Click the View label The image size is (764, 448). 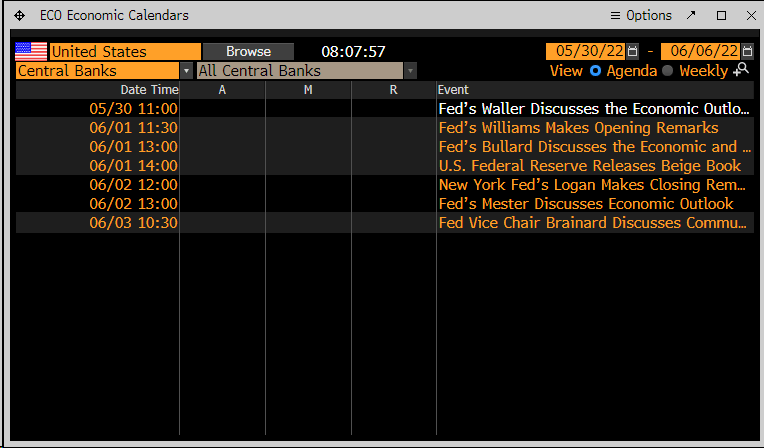tap(566, 71)
